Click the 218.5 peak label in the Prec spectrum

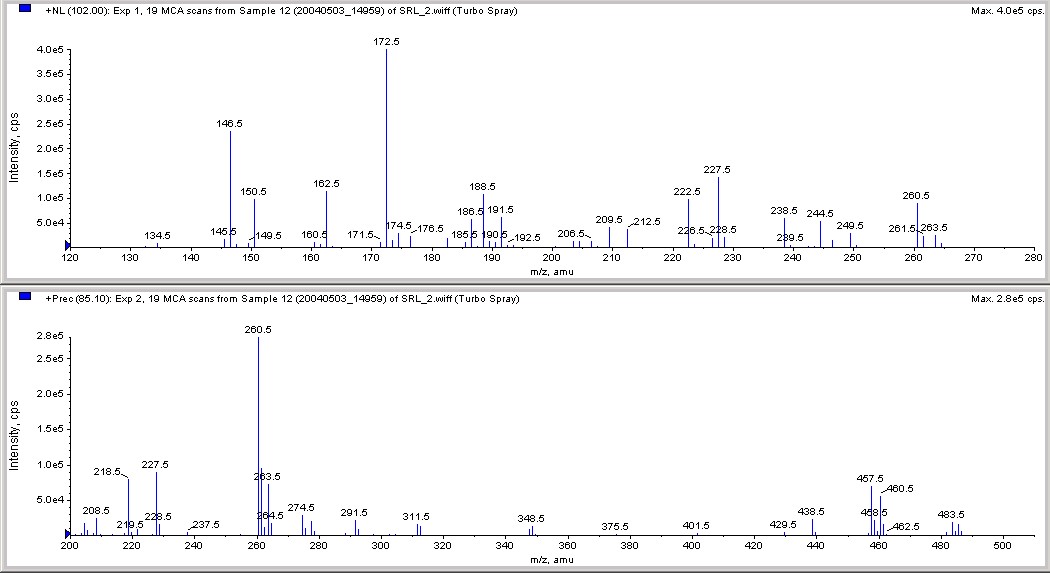pos(107,472)
